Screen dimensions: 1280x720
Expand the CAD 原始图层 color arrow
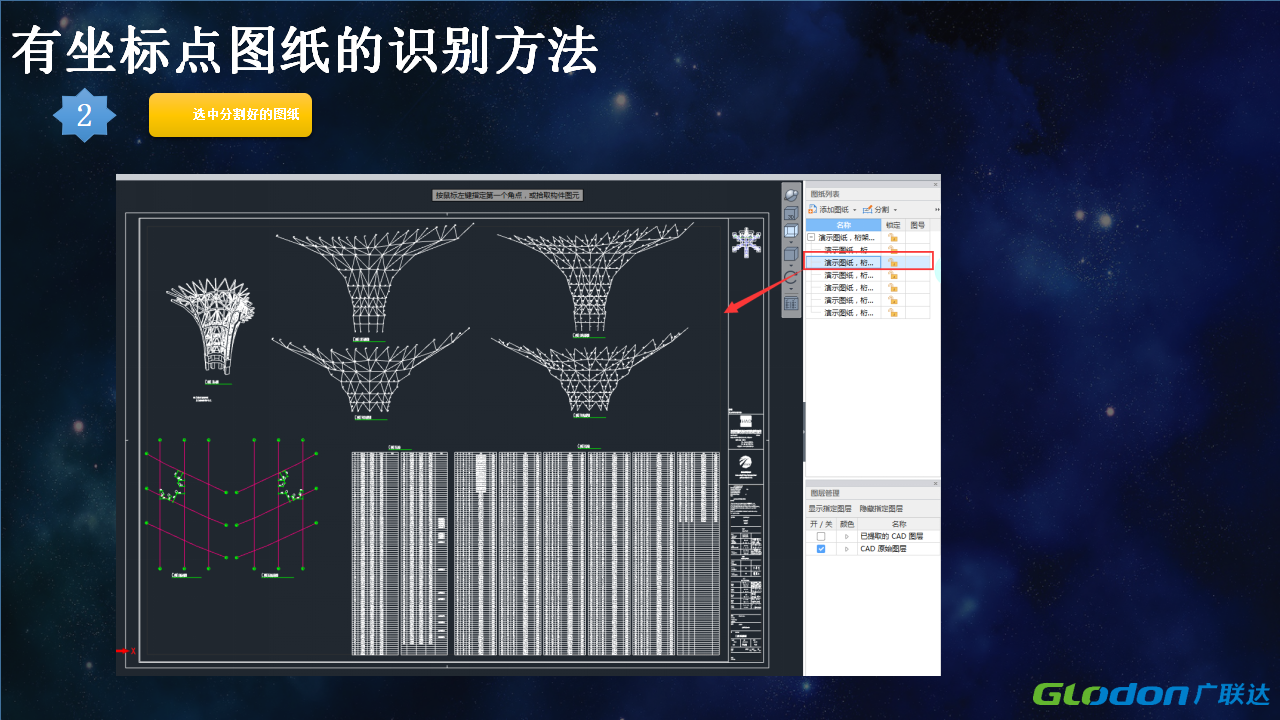[x=847, y=549]
